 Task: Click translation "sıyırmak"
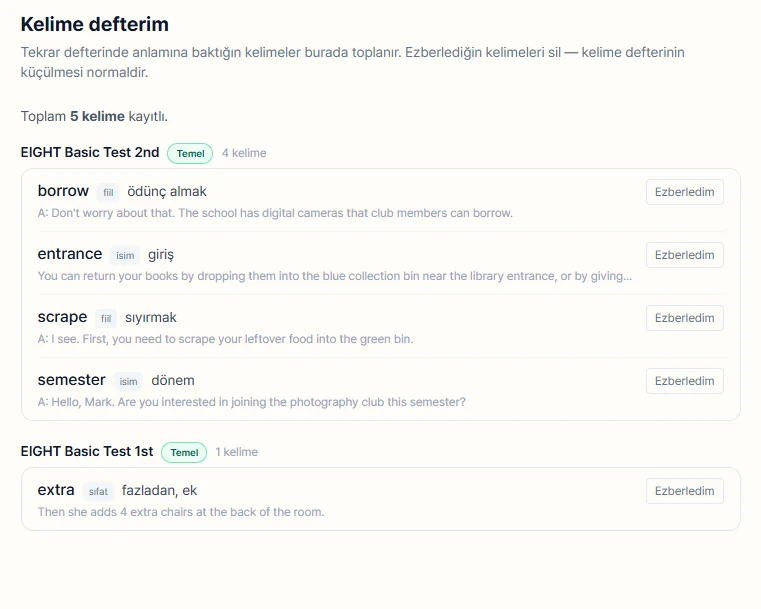point(151,318)
